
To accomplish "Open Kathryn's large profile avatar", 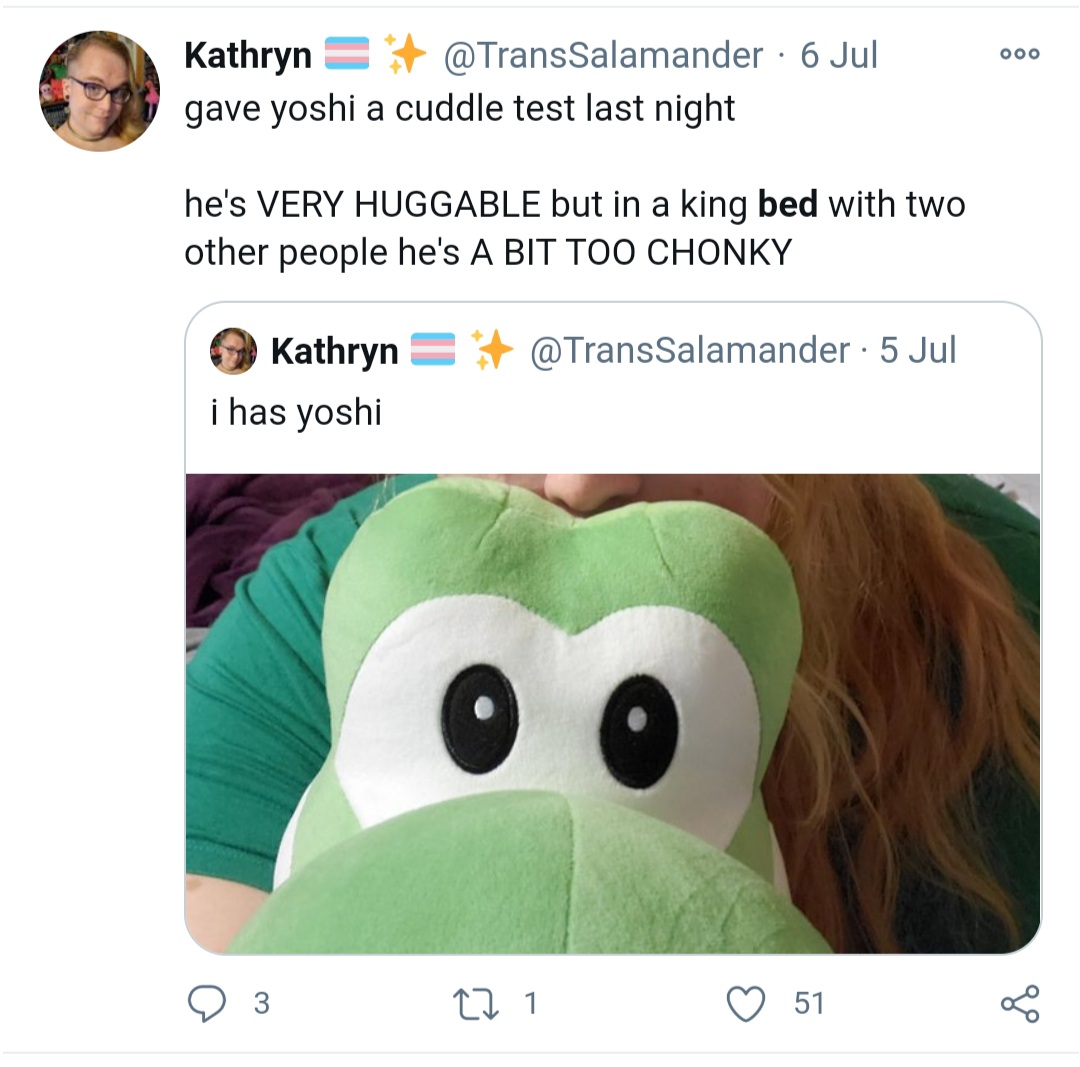I will point(99,90).
